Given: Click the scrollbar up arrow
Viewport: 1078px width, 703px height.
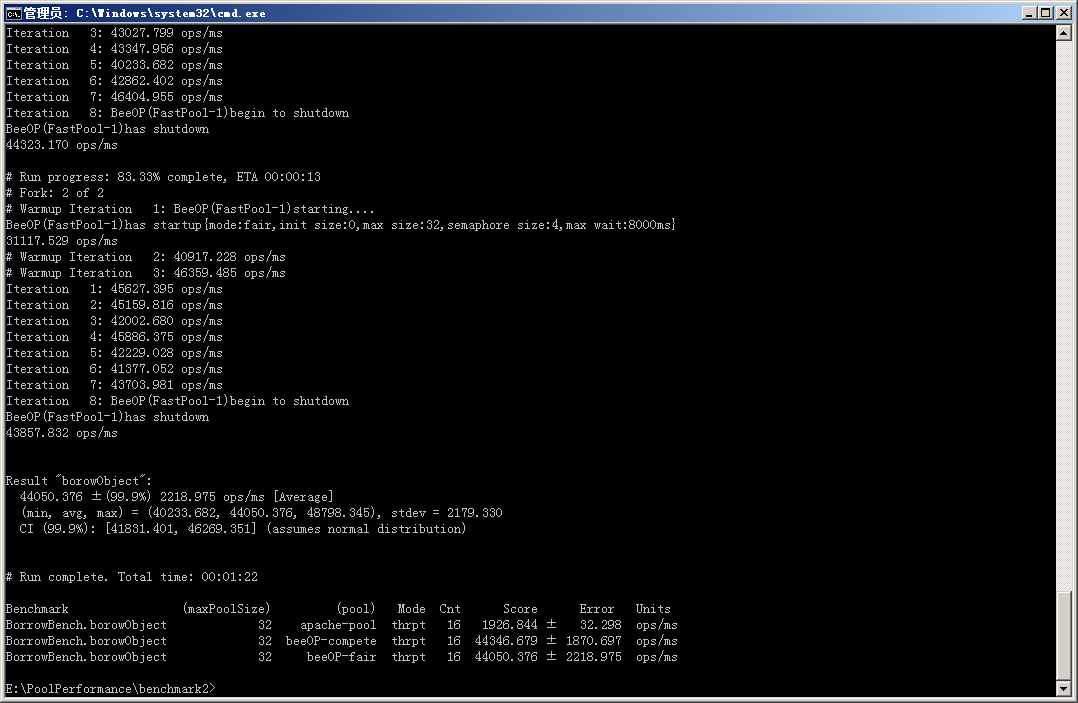Looking at the screenshot, I should click(1063, 32).
